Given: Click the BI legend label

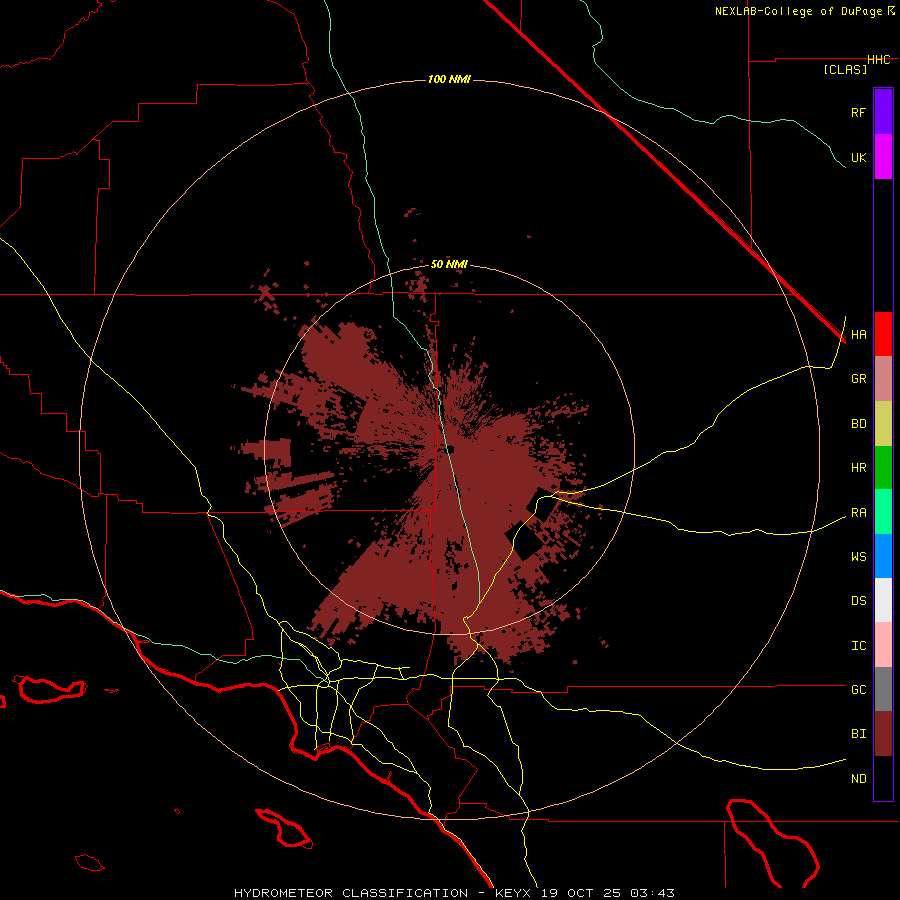Looking at the screenshot, I should pyautogui.click(x=859, y=734).
